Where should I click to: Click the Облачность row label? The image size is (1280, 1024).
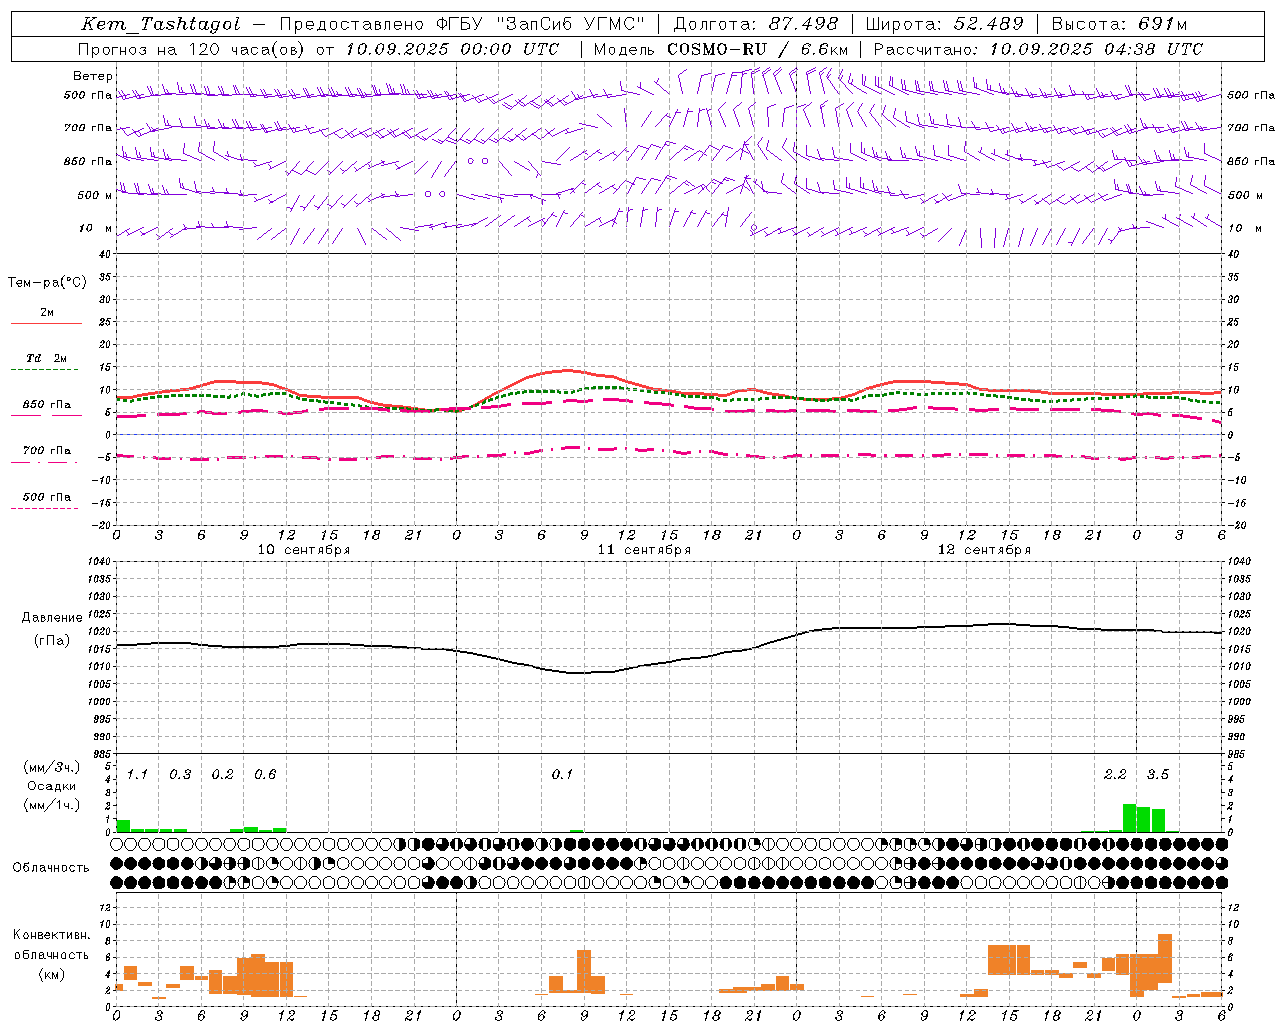pos(51,868)
